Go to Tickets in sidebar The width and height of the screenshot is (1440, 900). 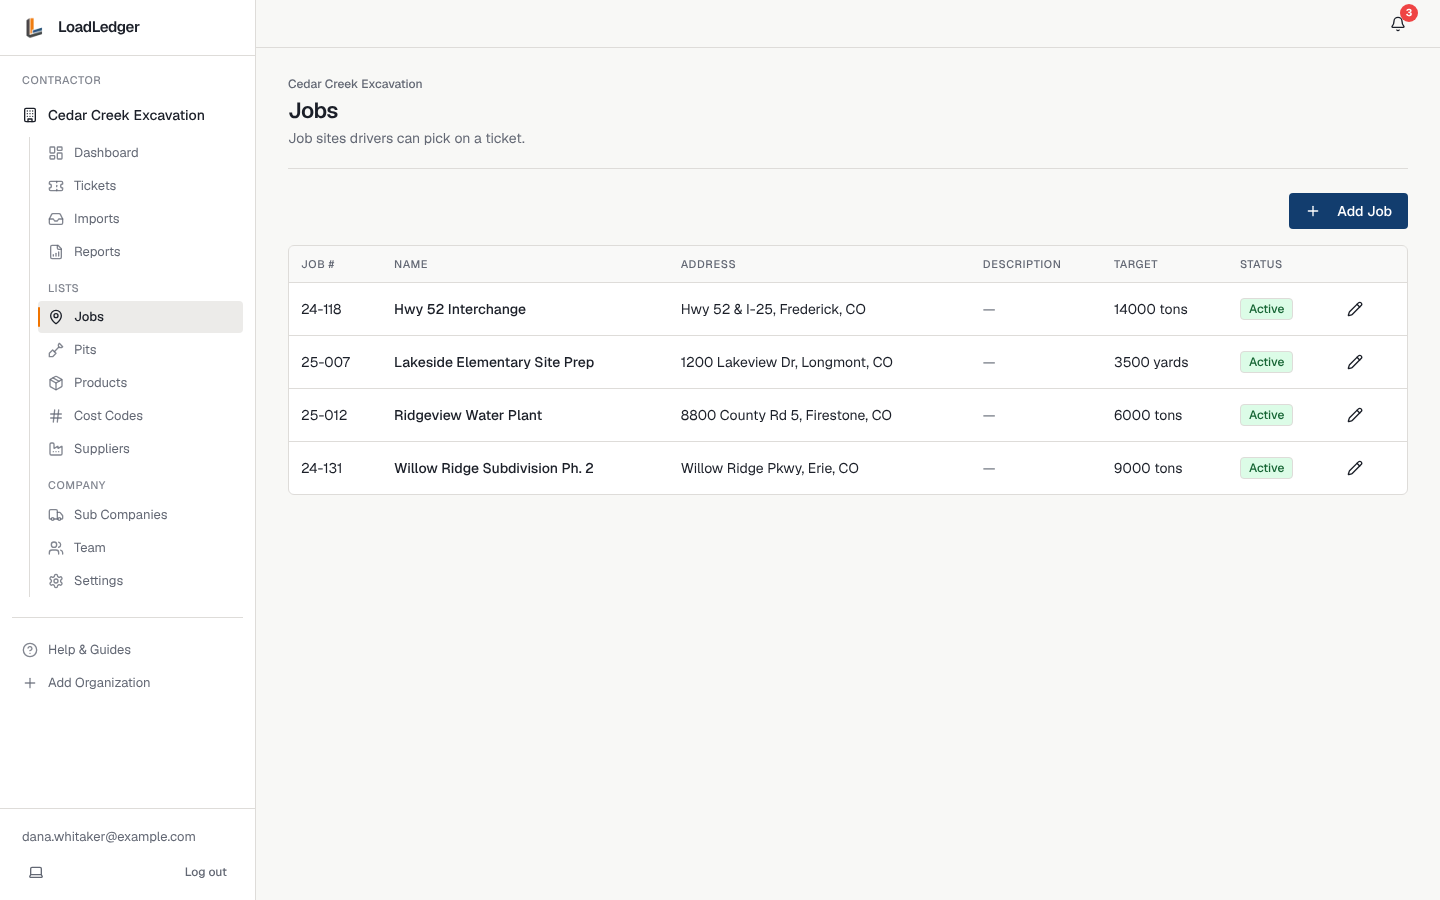pyautogui.click(x=140, y=186)
